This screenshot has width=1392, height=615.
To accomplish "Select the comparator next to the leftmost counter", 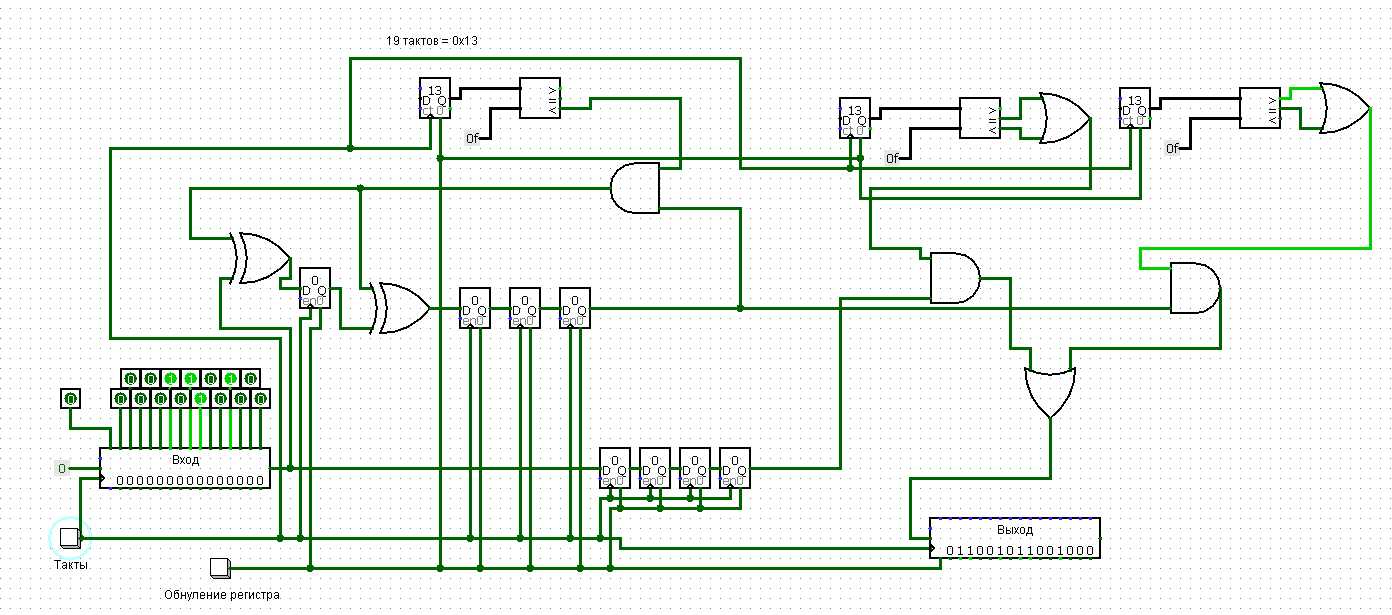I will 540,98.
